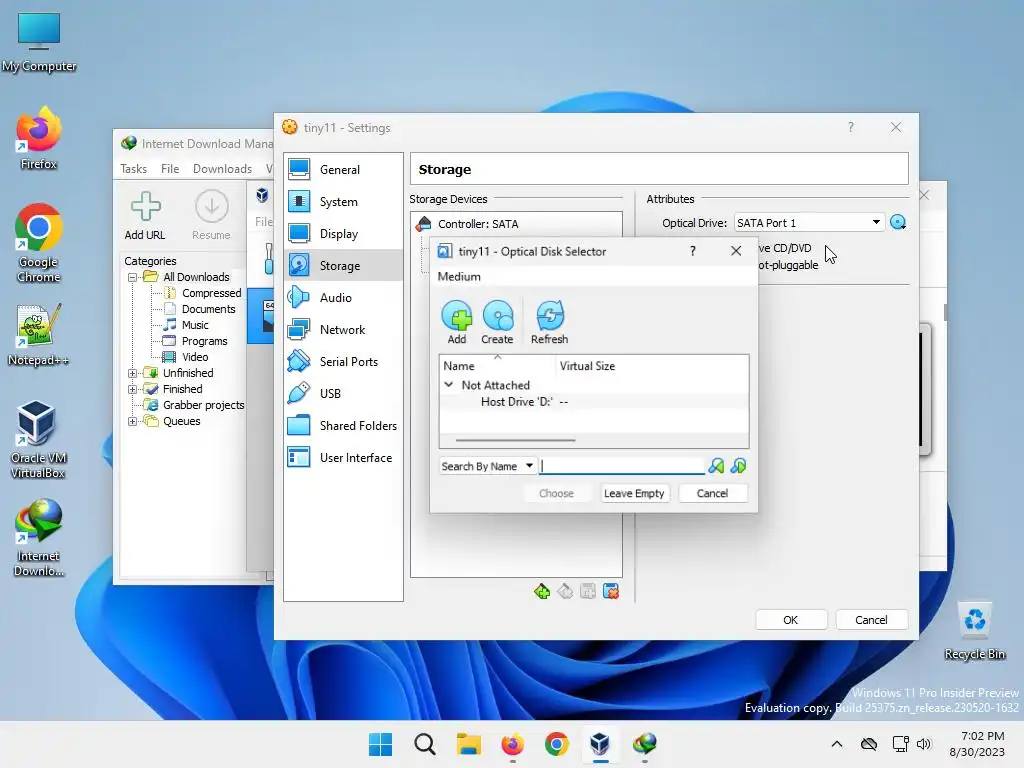Click Recycle Bin desktop icon

[974, 631]
